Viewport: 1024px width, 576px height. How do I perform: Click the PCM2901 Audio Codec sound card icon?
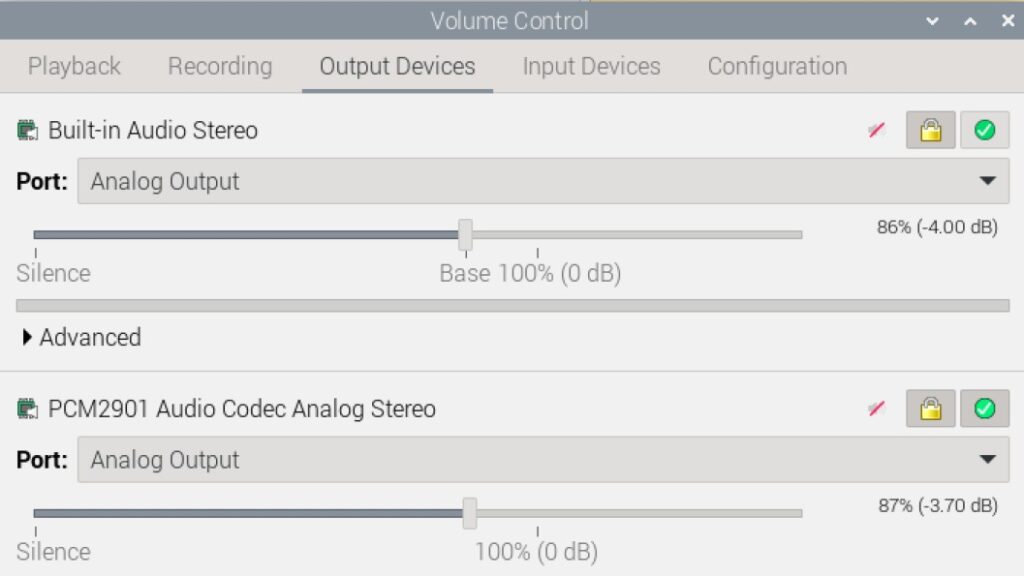[27, 409]
